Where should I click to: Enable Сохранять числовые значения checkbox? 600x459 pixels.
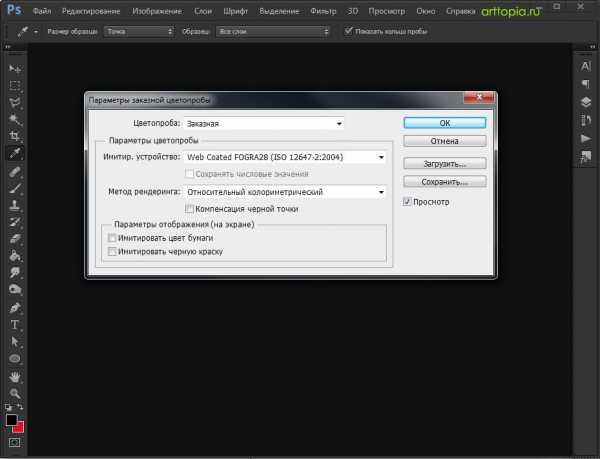[x=189, y=174]
